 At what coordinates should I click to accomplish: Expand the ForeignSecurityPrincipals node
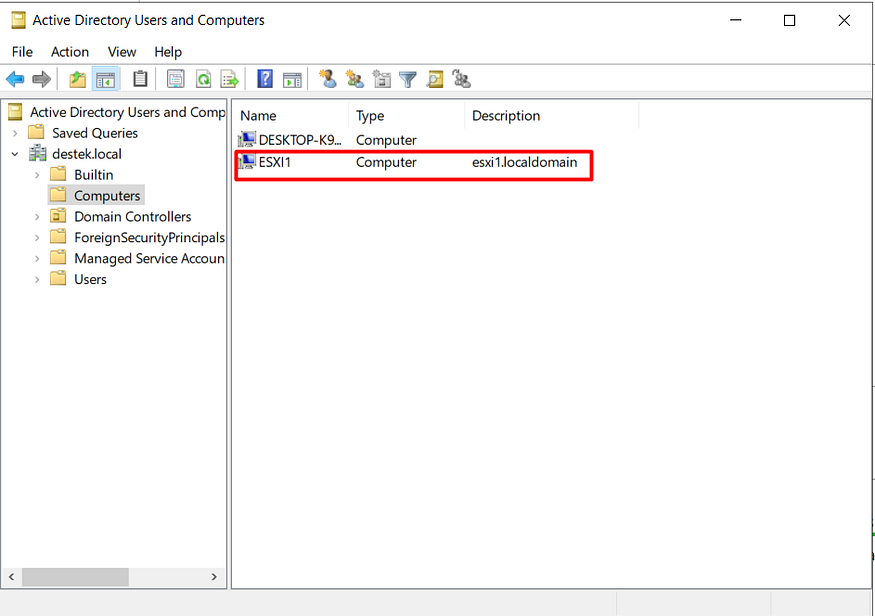[37, 238]
